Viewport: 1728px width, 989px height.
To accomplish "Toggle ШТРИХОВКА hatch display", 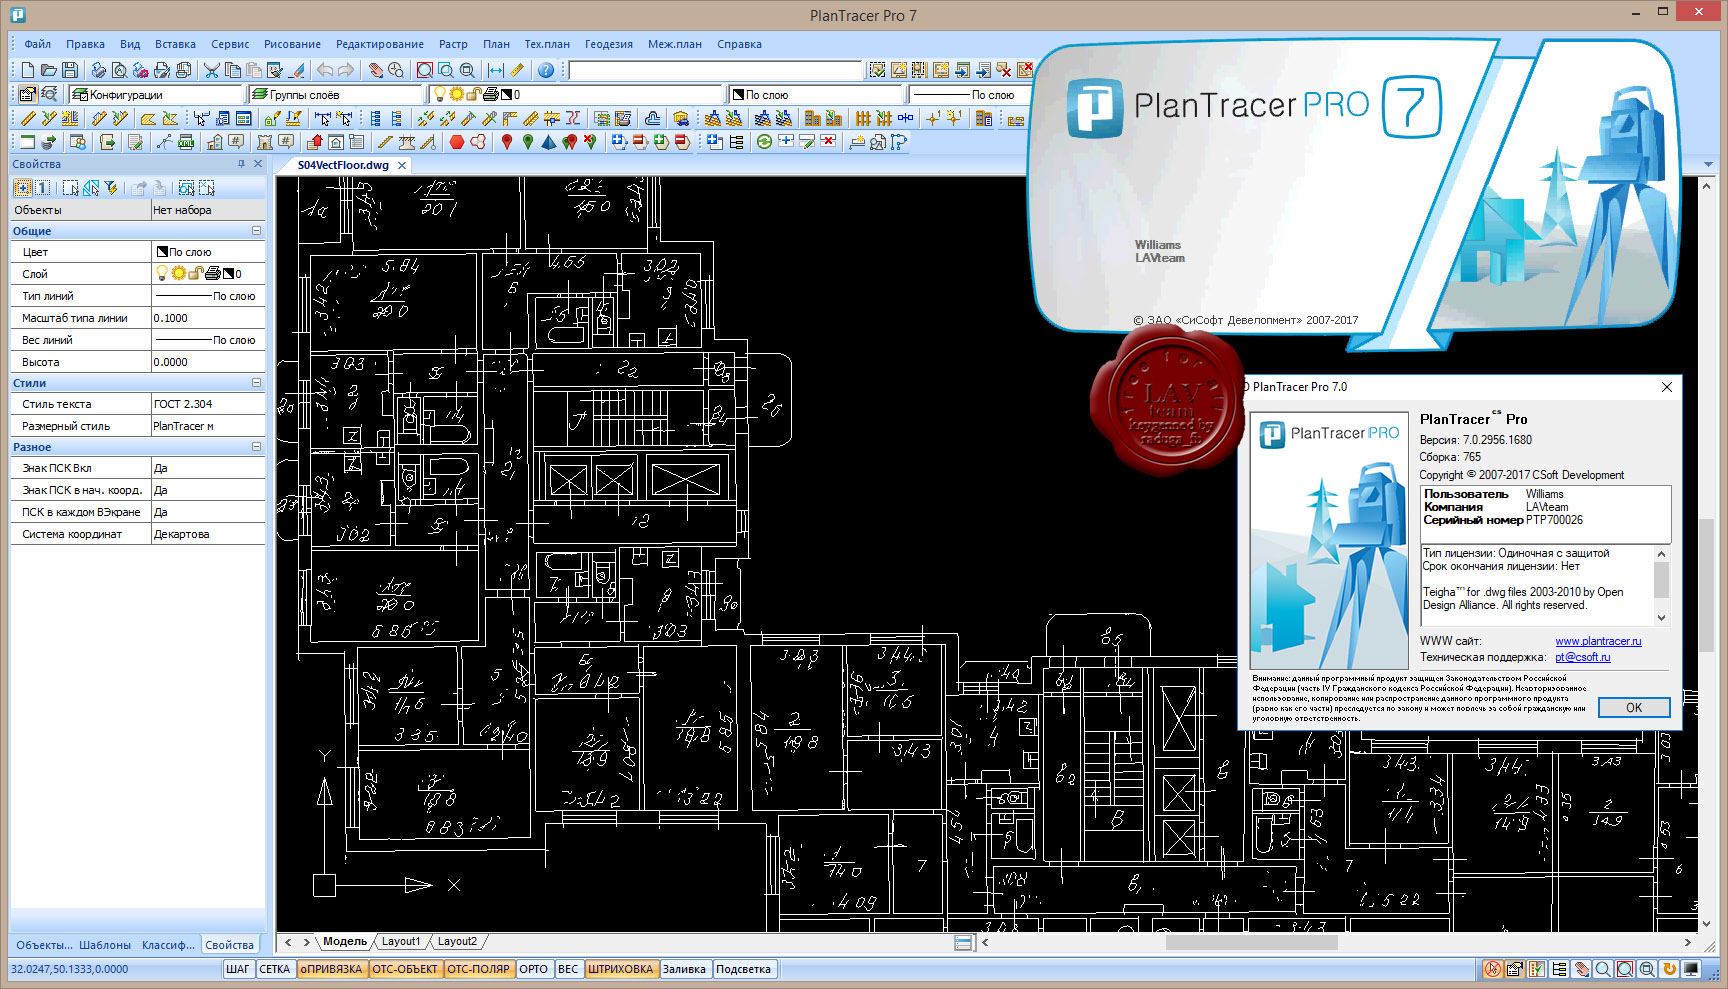I will click(620, 969).
